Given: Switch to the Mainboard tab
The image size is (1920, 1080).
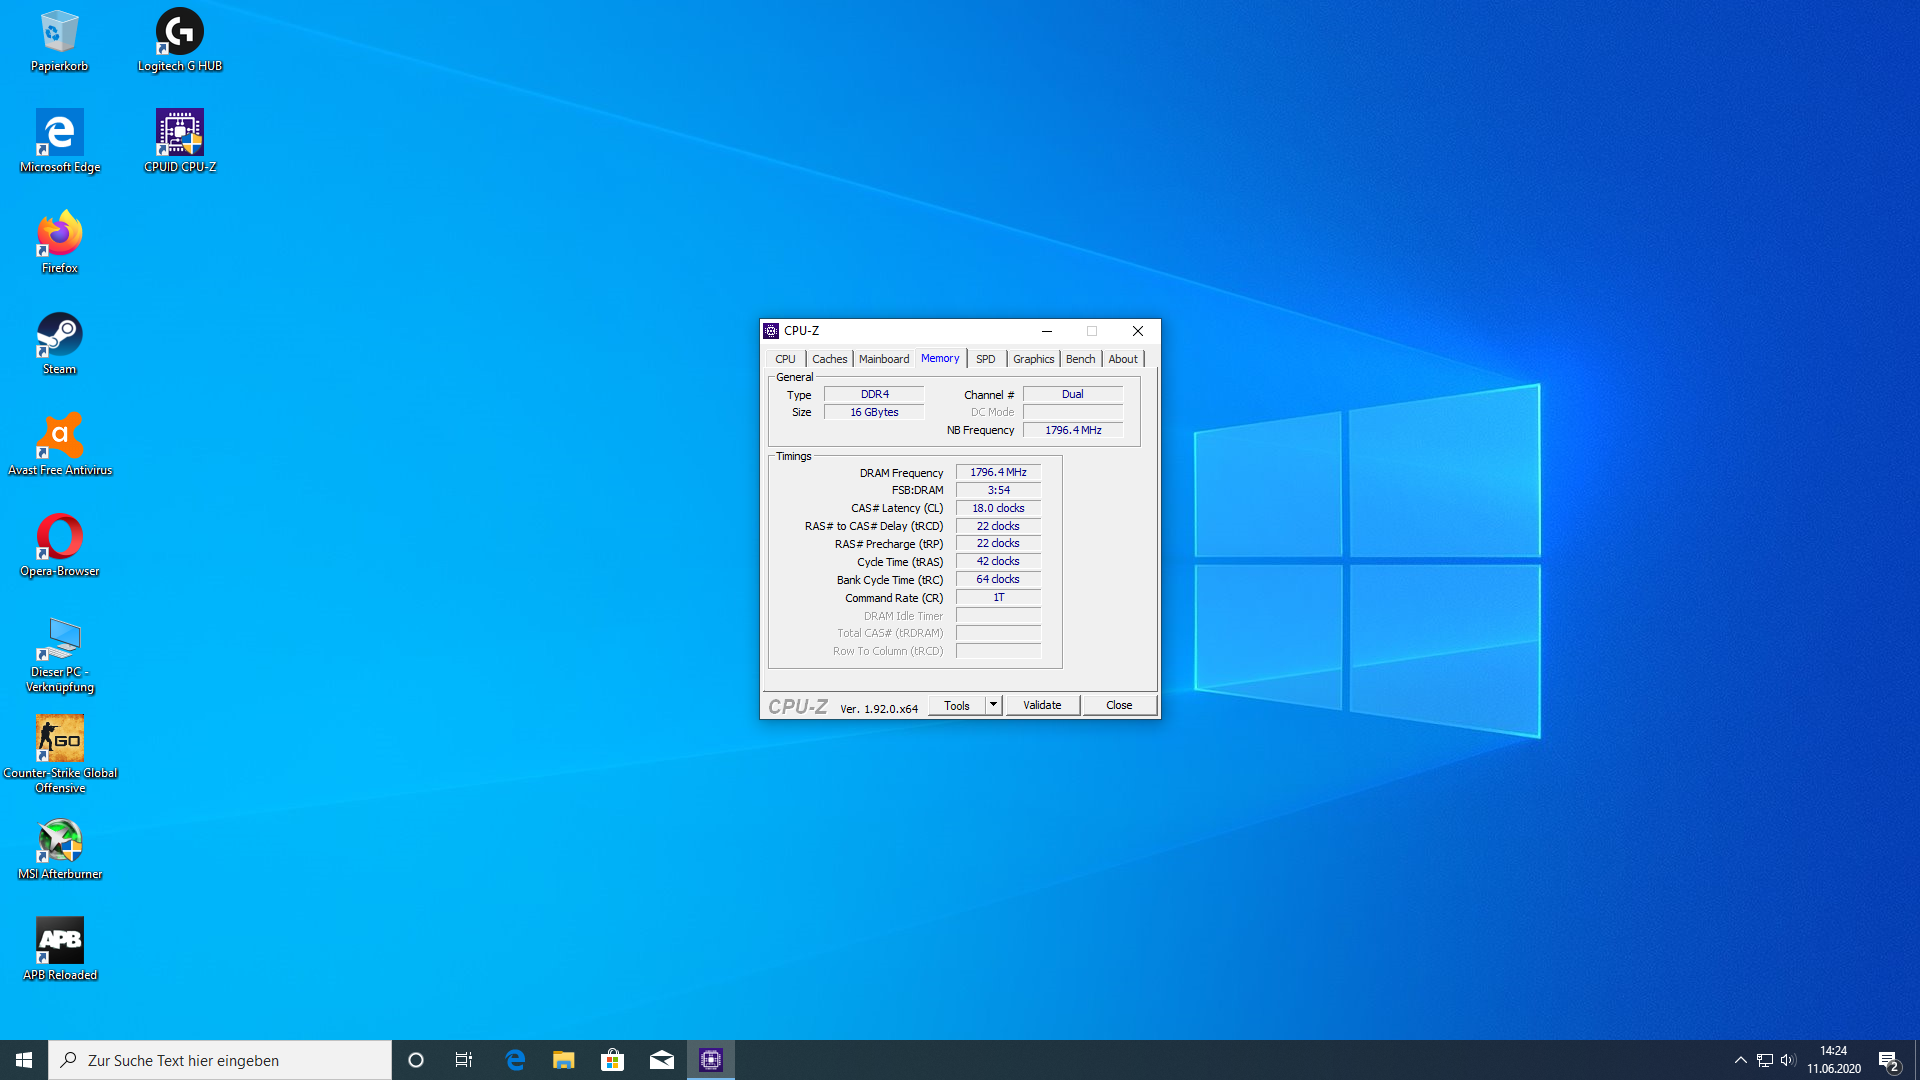Looking at the screenshot, I should pos(884,359).
